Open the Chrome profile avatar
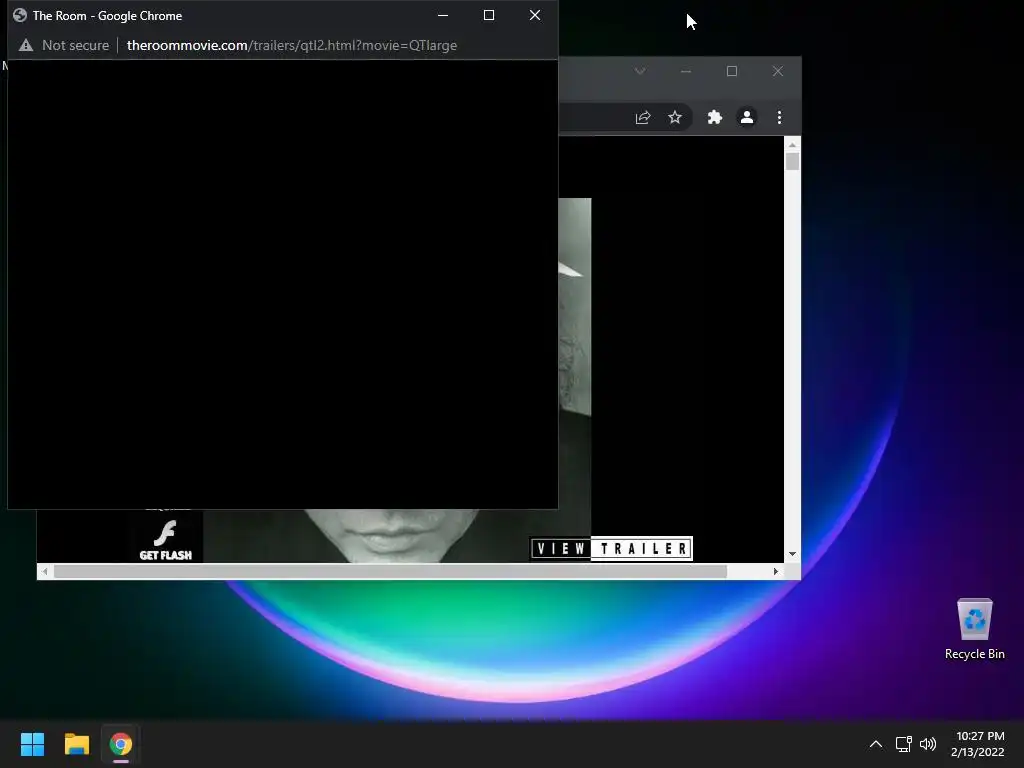 746,118
